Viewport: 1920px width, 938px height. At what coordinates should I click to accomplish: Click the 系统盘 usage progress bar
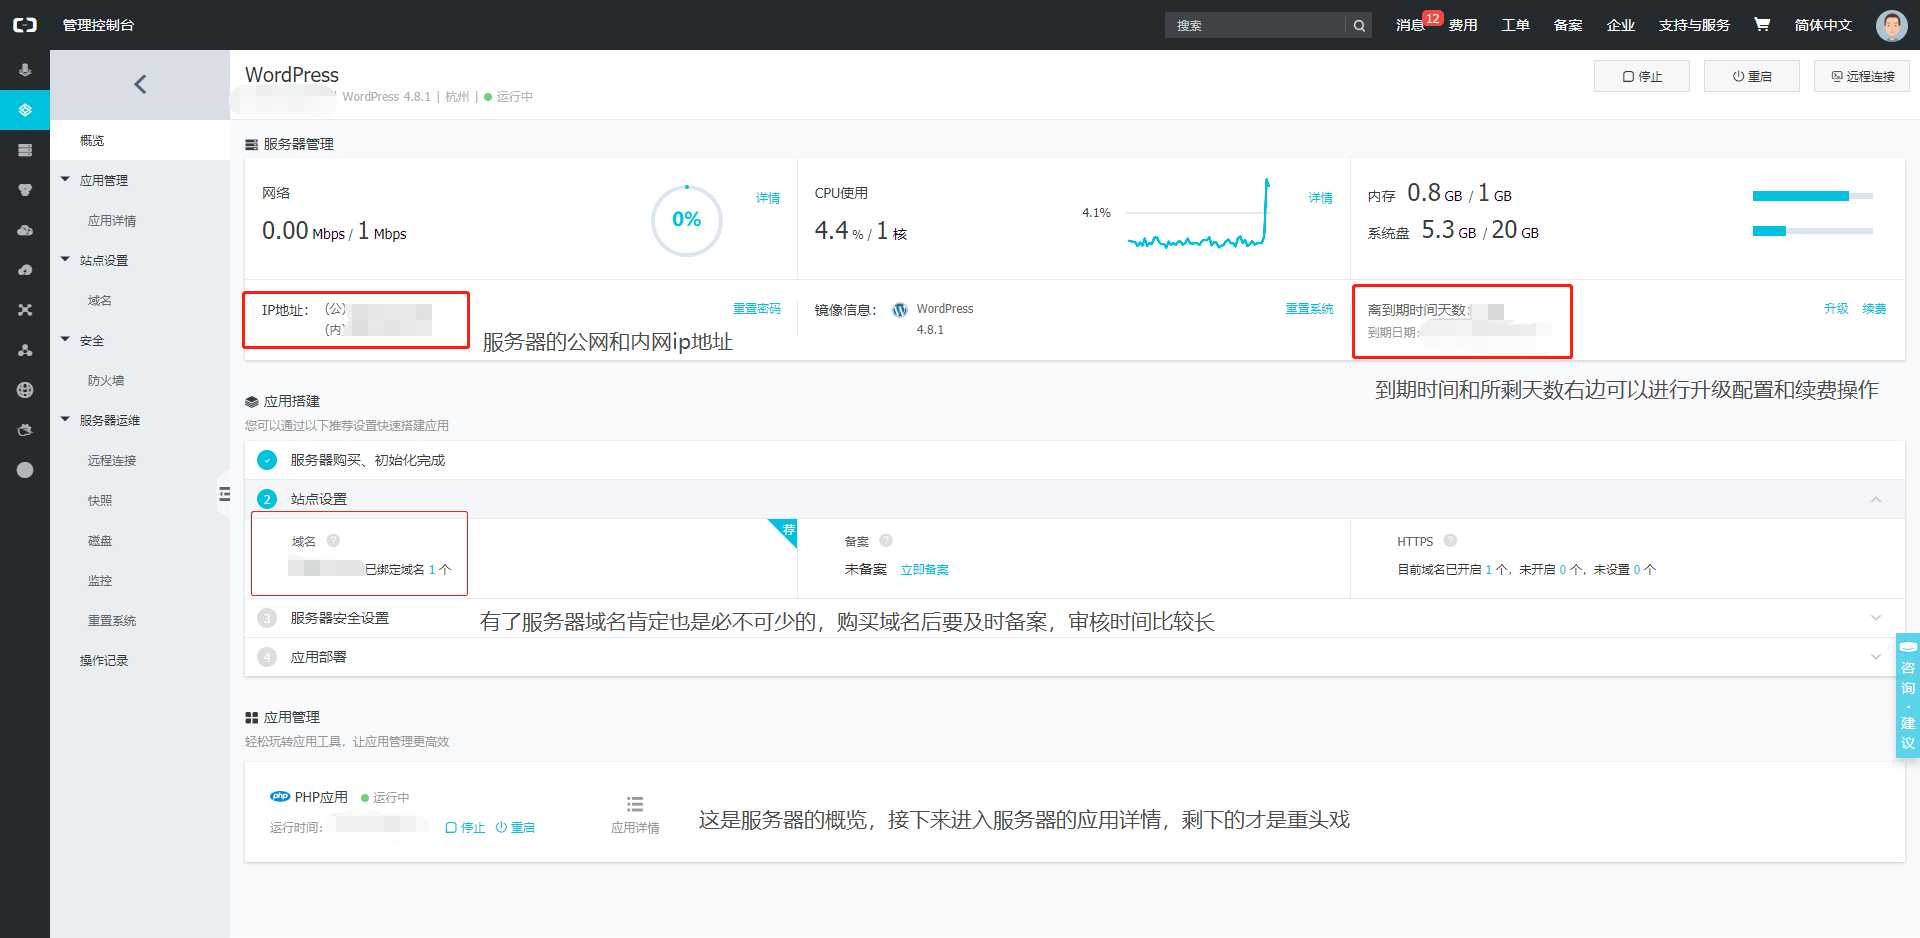tap(1813, 231)
